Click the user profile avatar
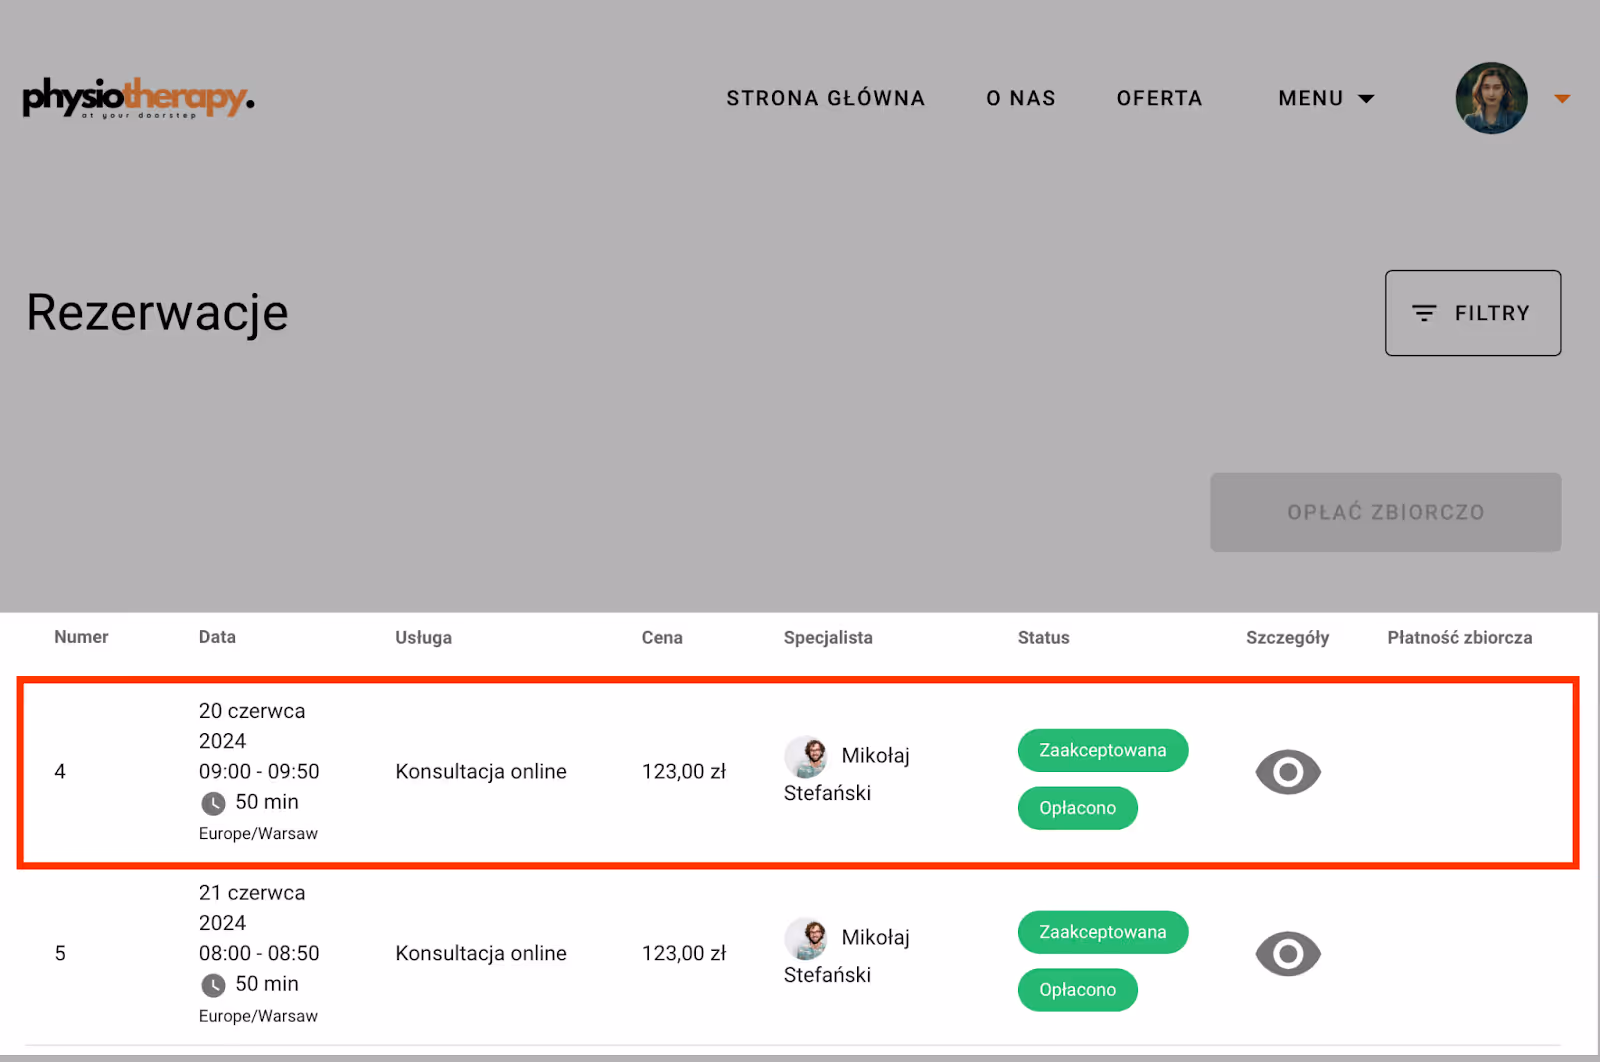 (x=1491, y=98)
